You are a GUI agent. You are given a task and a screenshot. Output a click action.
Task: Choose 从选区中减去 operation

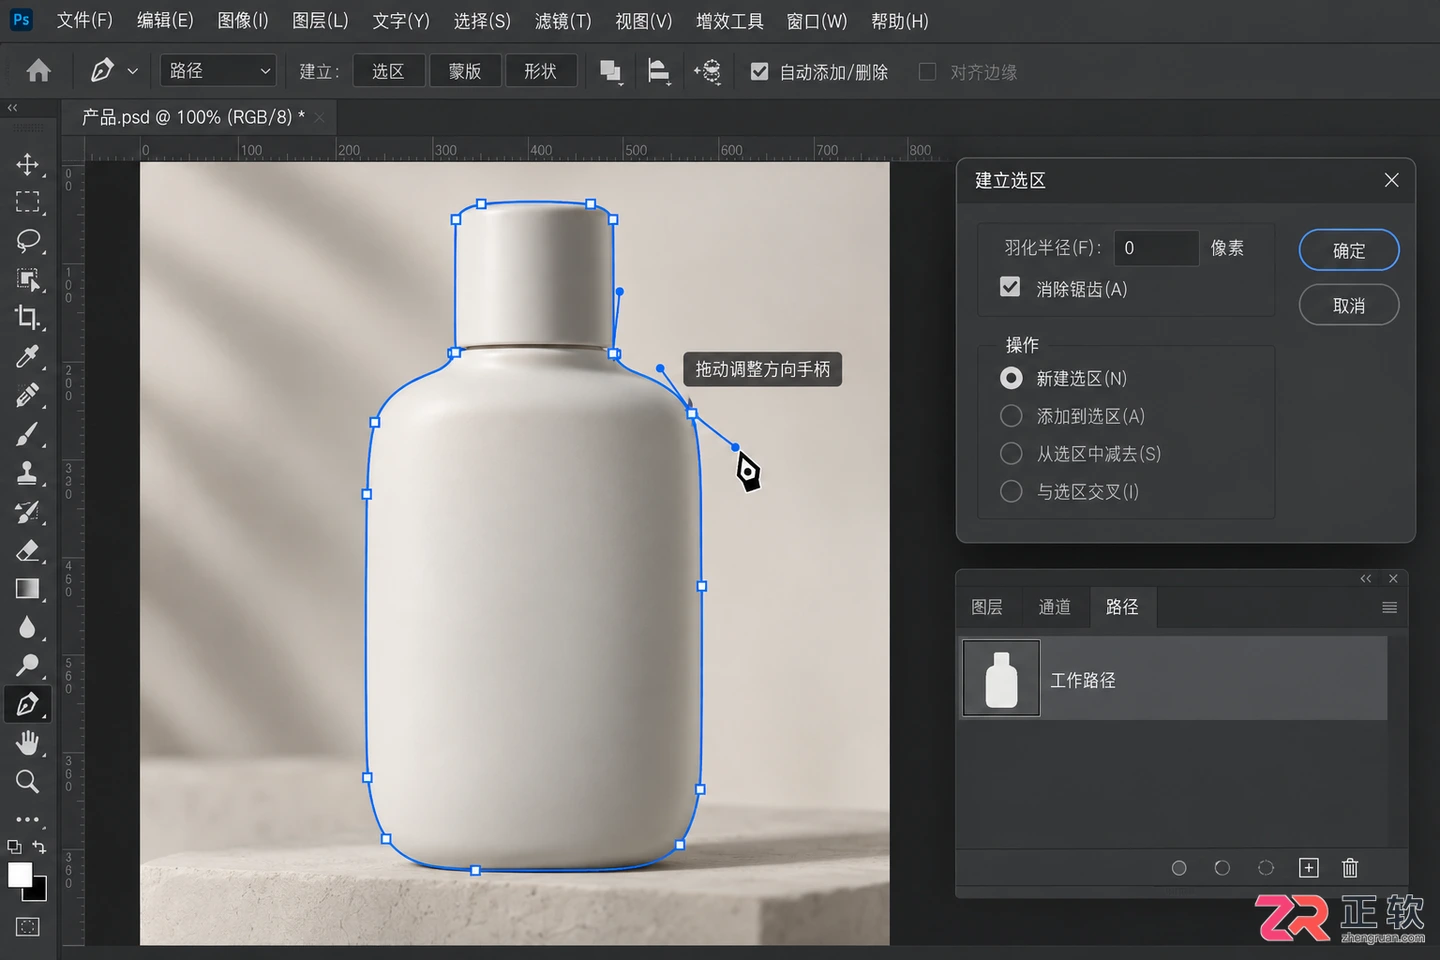[1012, 454]
